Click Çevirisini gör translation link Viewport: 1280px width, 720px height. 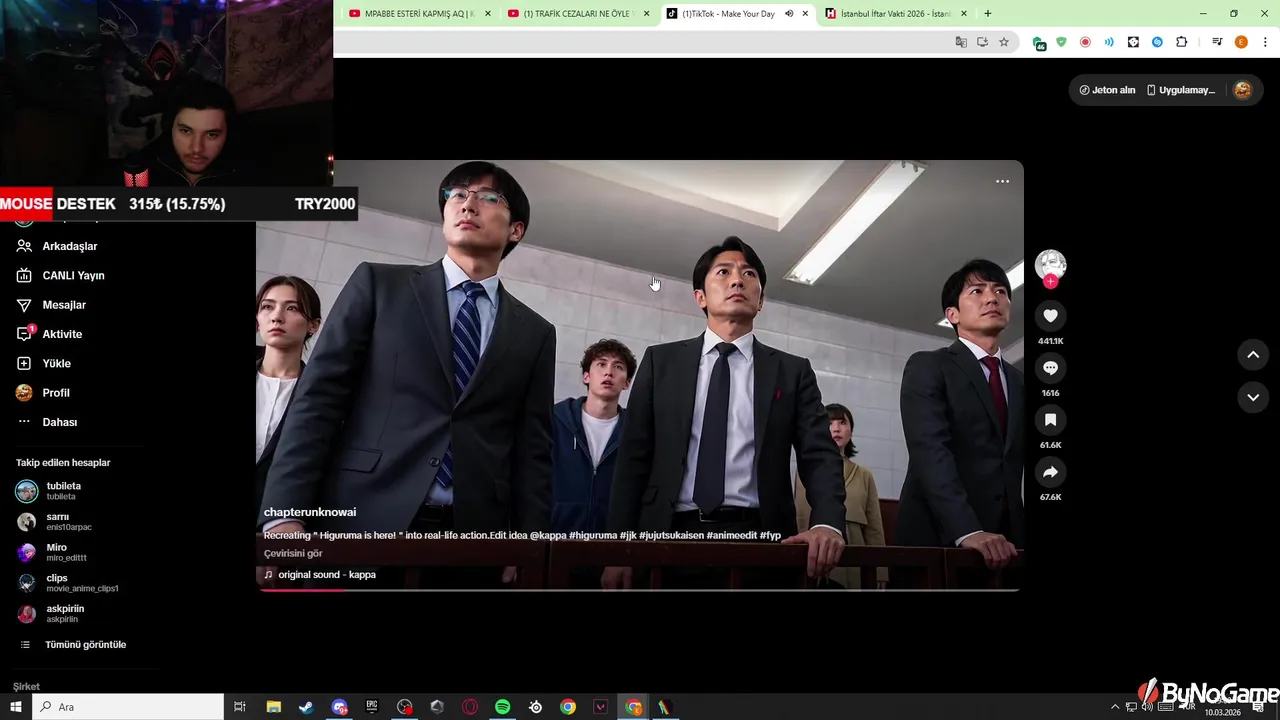[x=293, y=553]
